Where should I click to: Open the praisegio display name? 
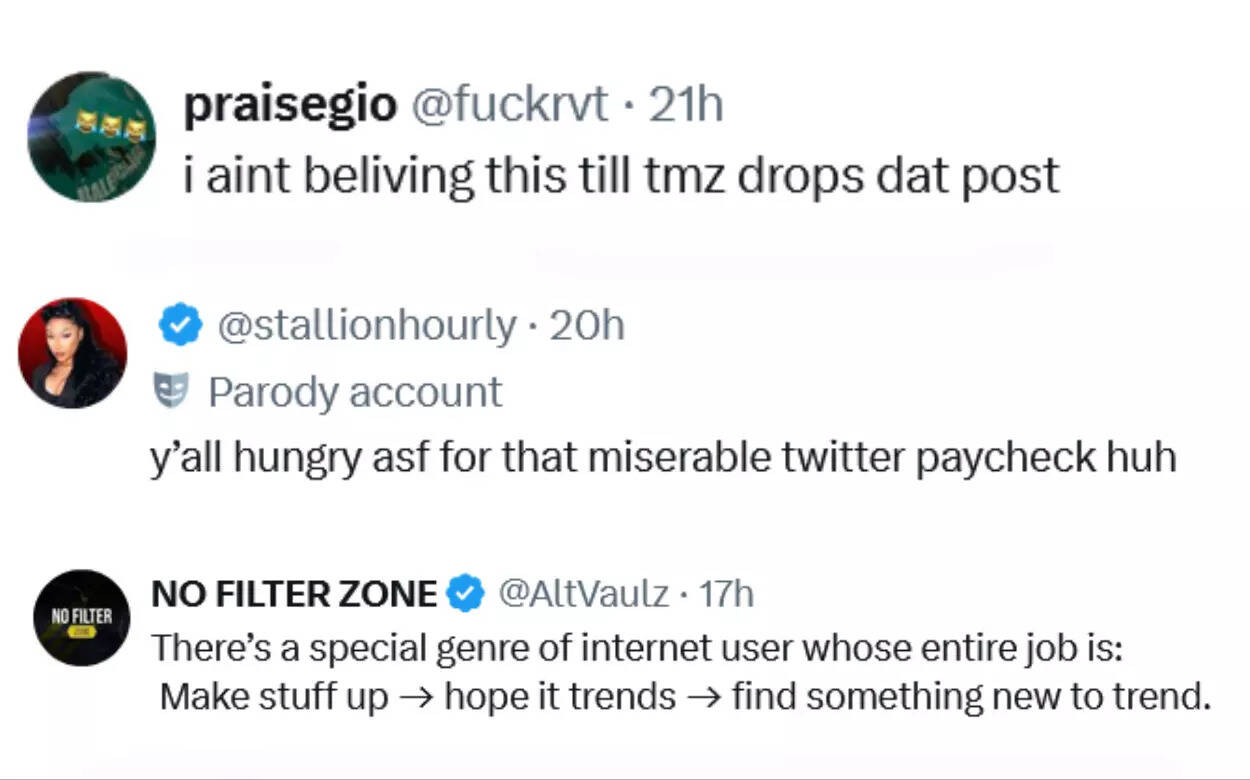(x=289, y=105)
